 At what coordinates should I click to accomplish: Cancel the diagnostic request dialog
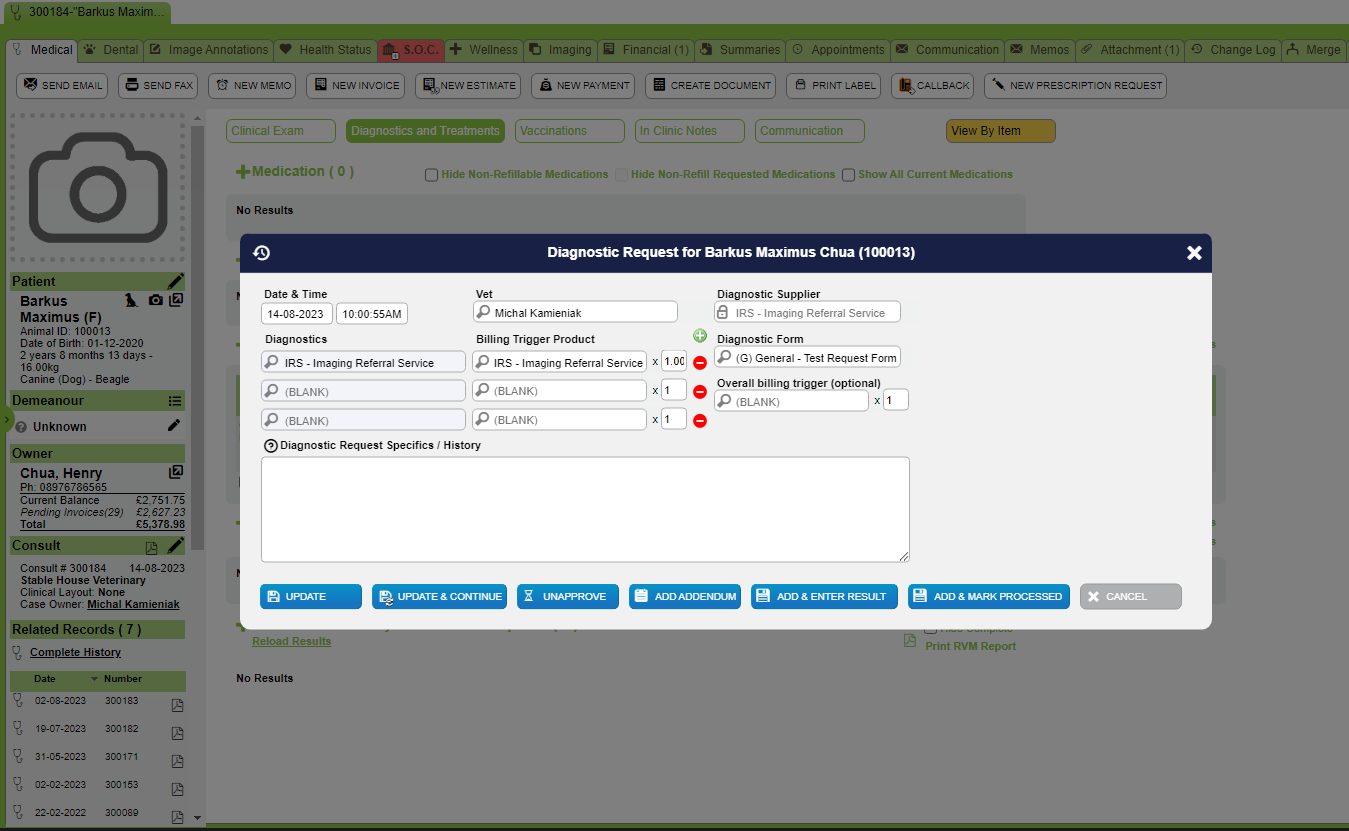[1131, 596]
